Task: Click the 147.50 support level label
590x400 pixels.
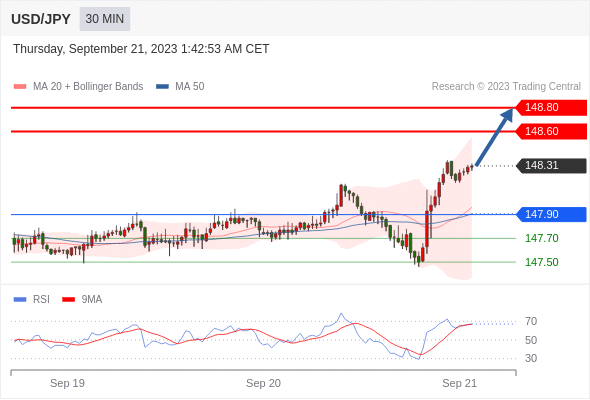Action: [541, 262]
